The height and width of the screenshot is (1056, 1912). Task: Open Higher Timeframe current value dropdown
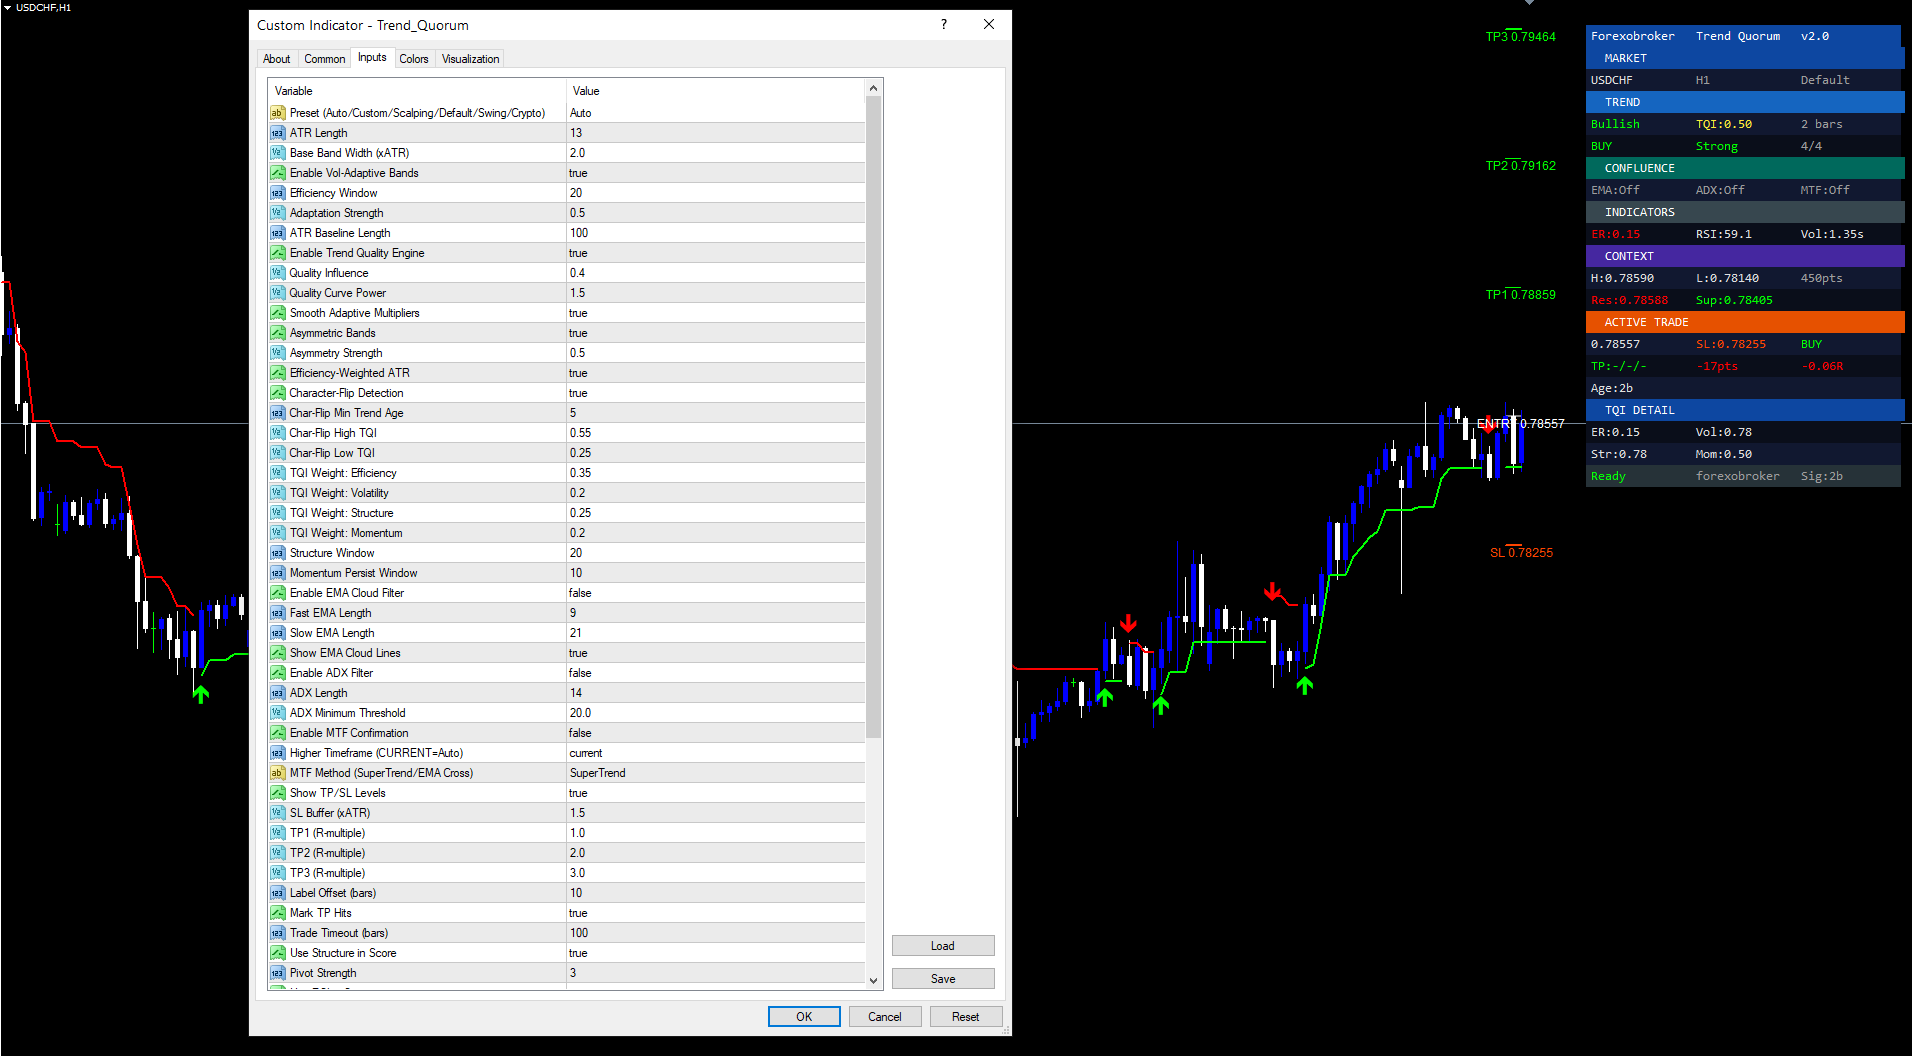pyautogui.click(x=715, y=753)
